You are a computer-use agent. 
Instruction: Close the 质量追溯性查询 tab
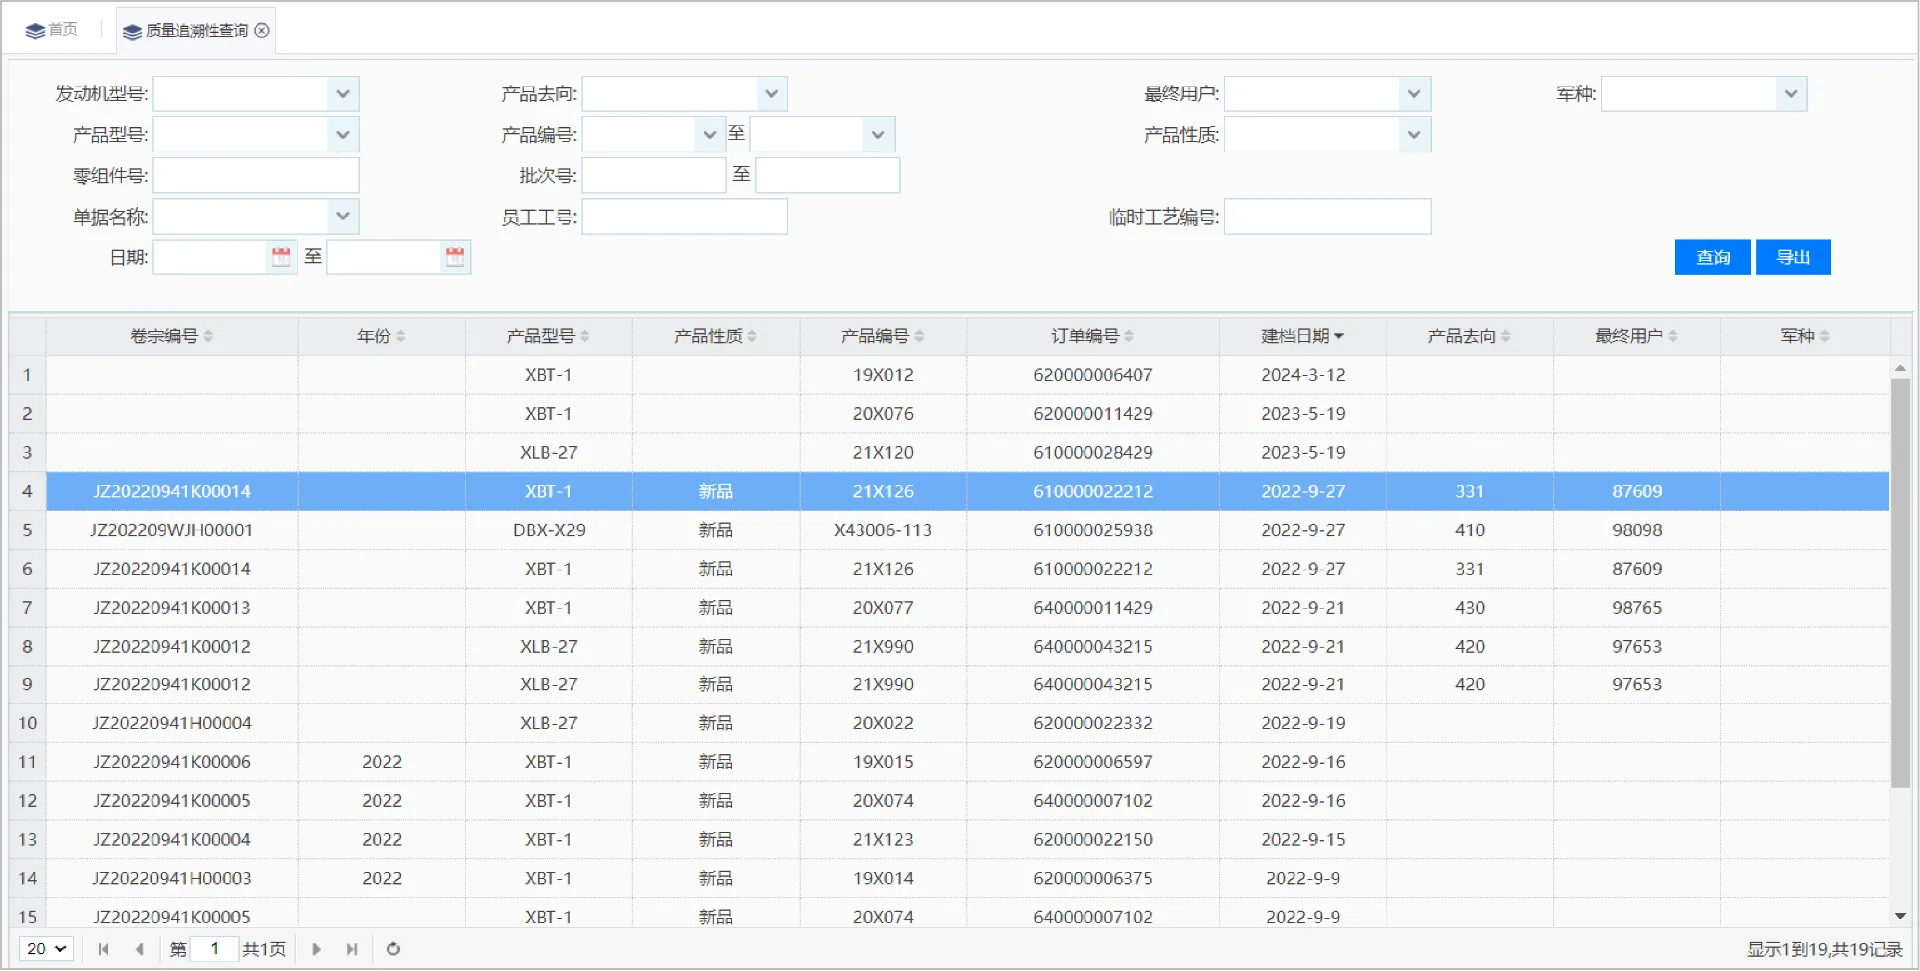coord(262,31)
